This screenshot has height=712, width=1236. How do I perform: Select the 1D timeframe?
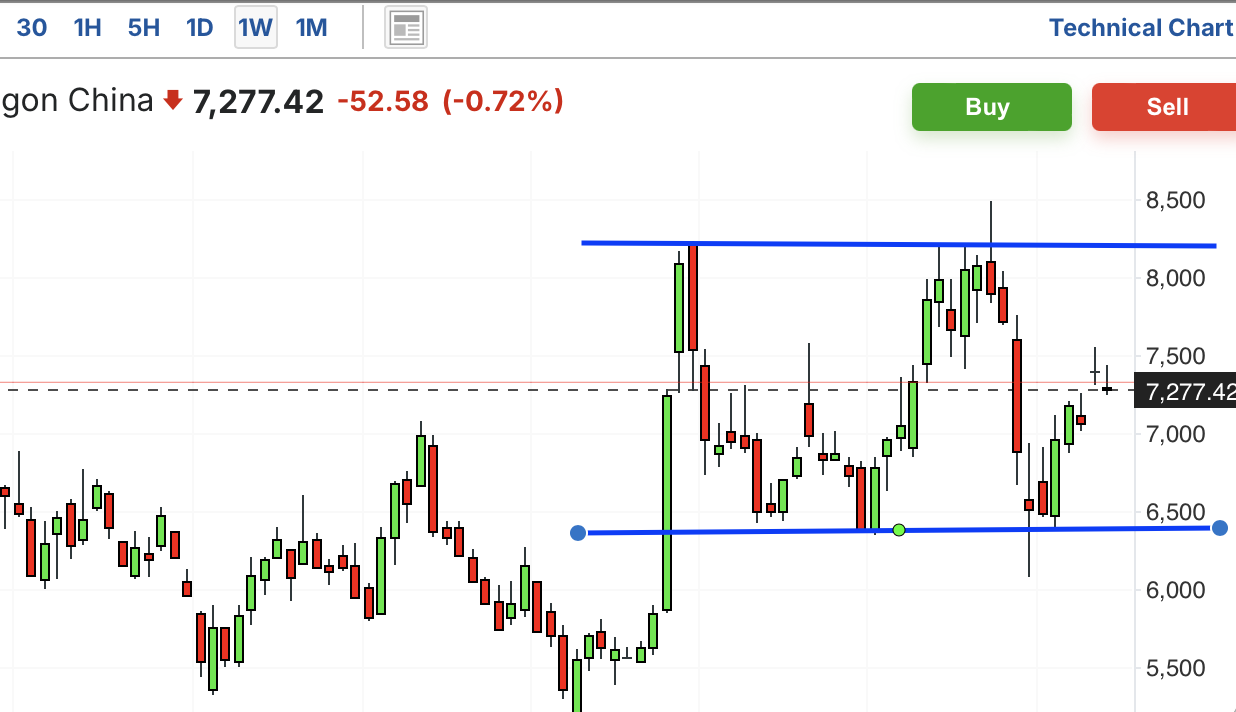(x=200, y=28)
